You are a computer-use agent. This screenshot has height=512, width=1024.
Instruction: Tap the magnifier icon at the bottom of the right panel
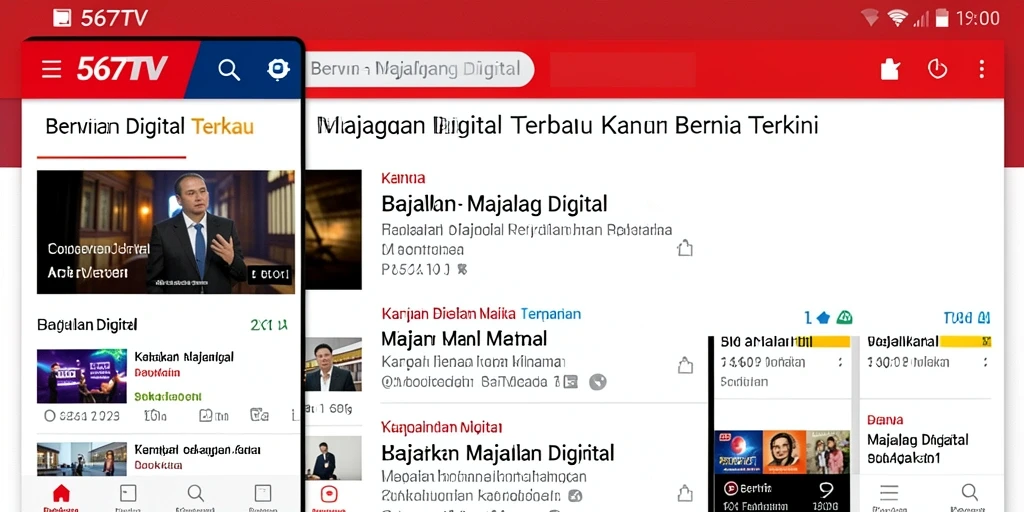970,492
